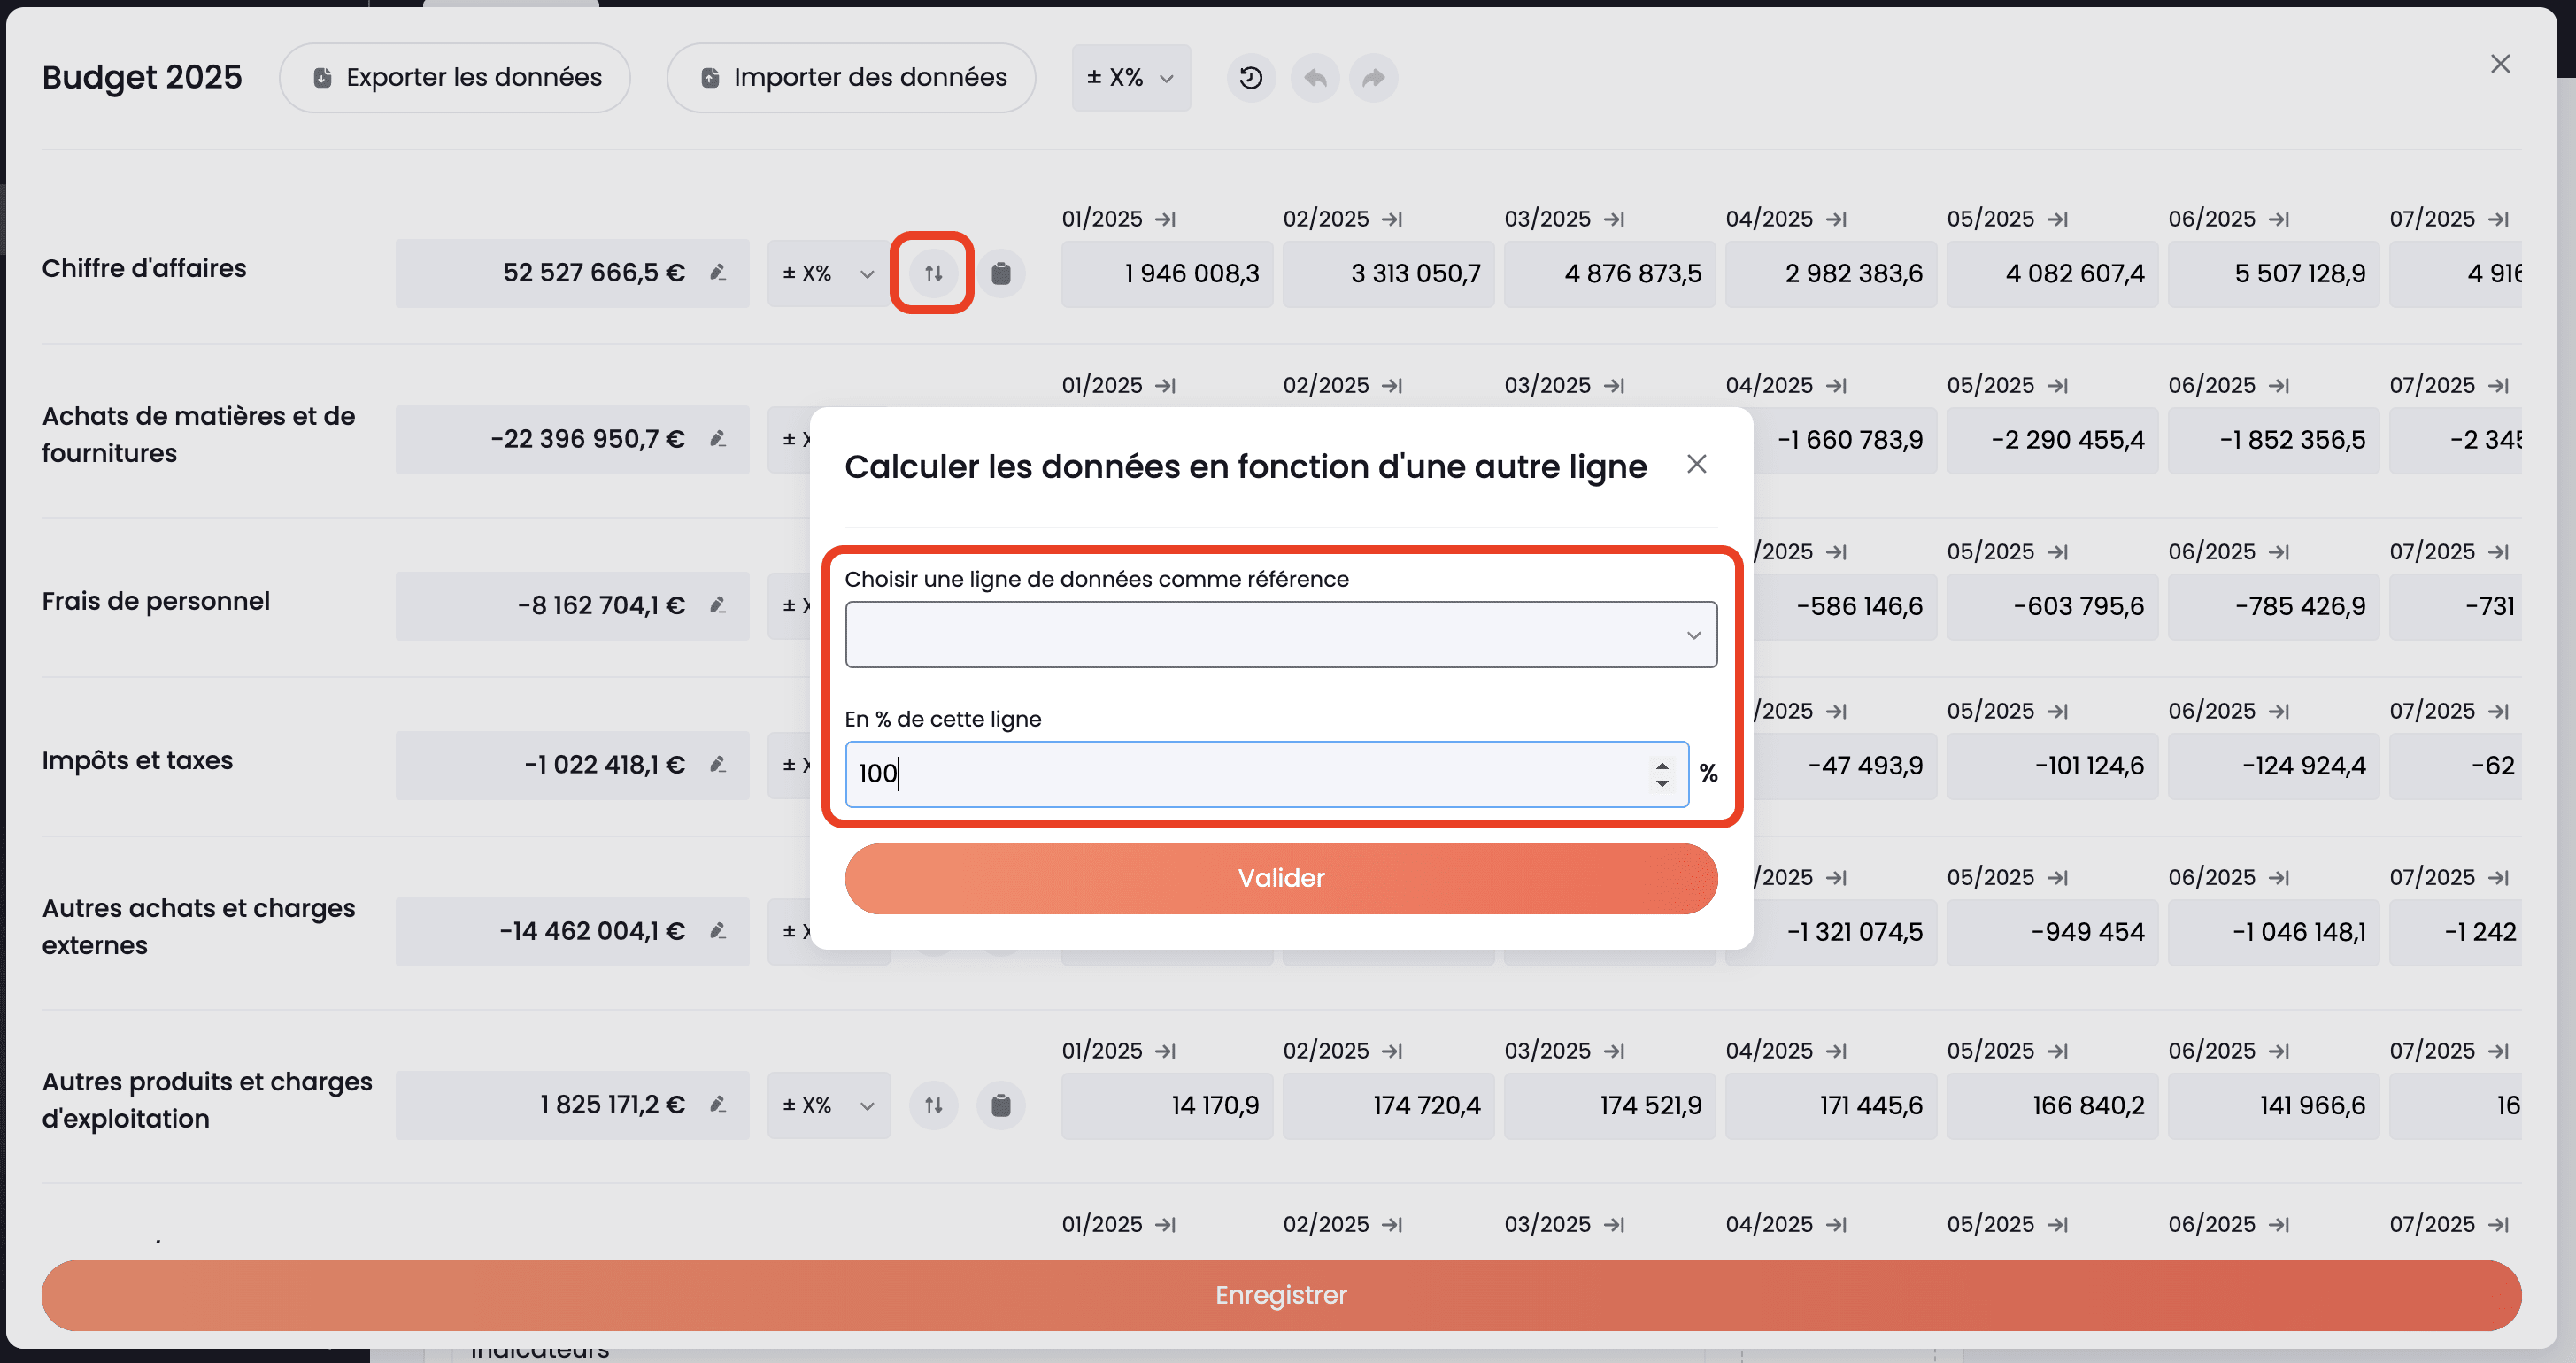
Task: Click the calculate-from-line arrows icon for Chiffre d'affaires
Action: [933, 273]
